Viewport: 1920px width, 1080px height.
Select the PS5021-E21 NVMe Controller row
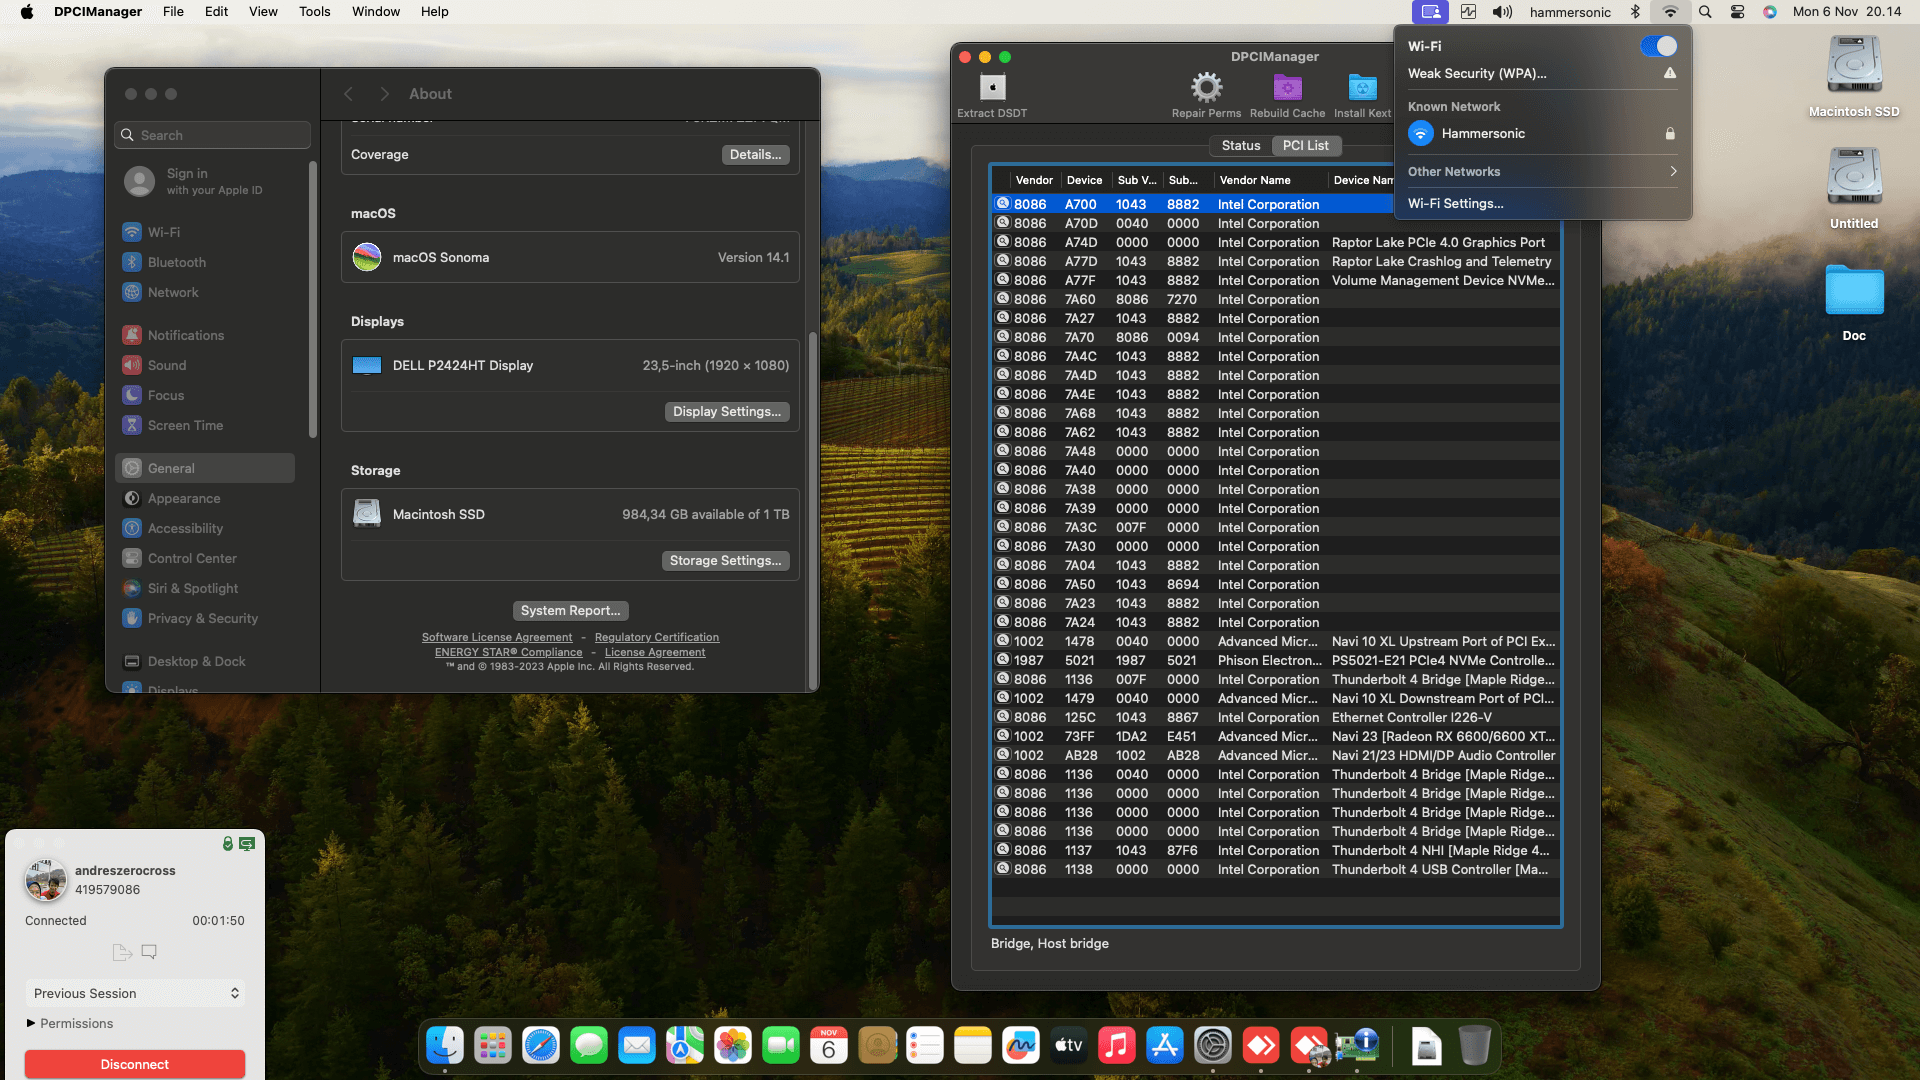click(1275, 661)
